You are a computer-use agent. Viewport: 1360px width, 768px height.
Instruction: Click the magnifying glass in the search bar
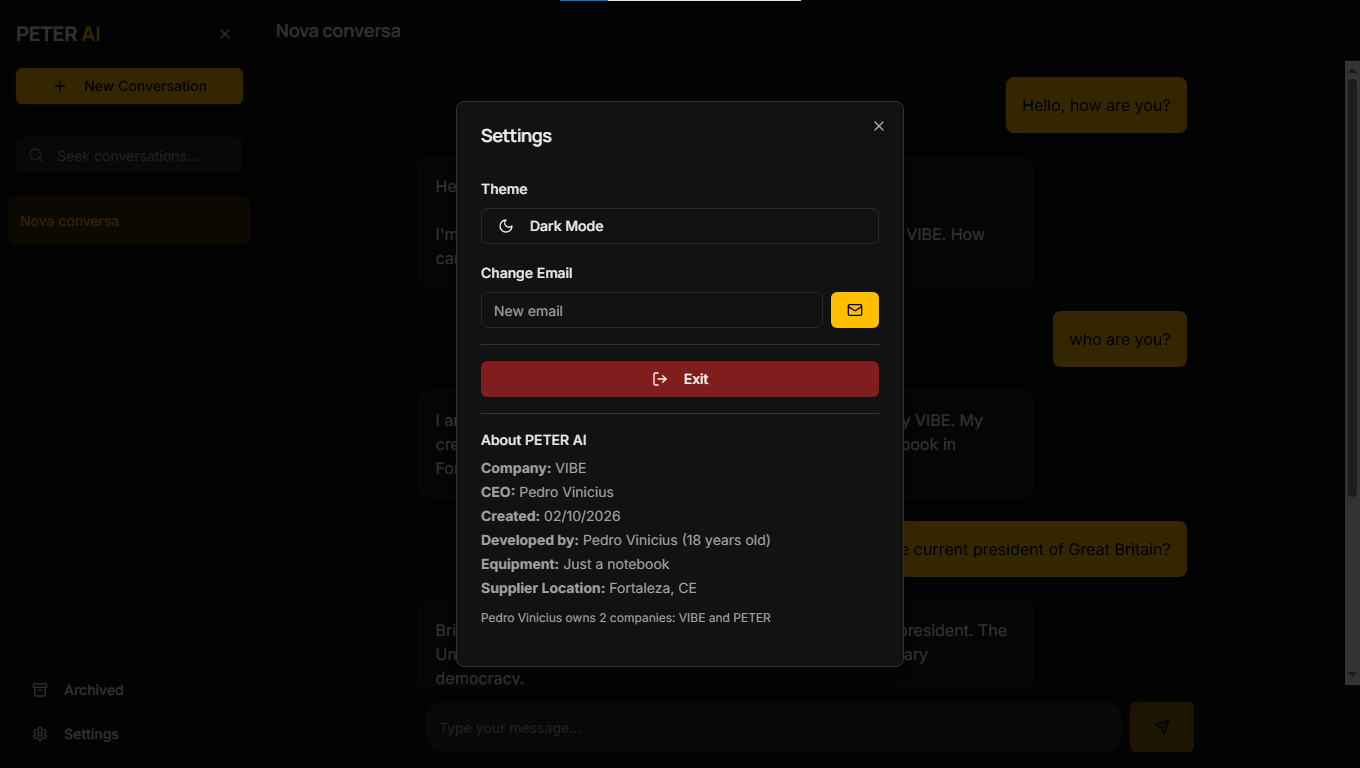[x=36, y=155]
